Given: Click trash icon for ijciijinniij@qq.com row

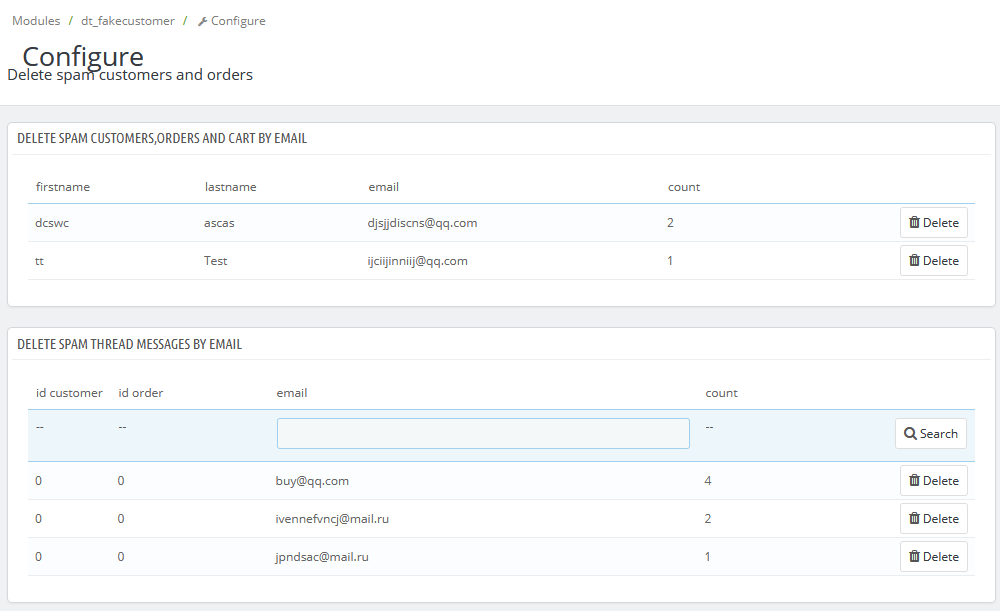Looking at the screenshot, I should click(x=914, y=261).
